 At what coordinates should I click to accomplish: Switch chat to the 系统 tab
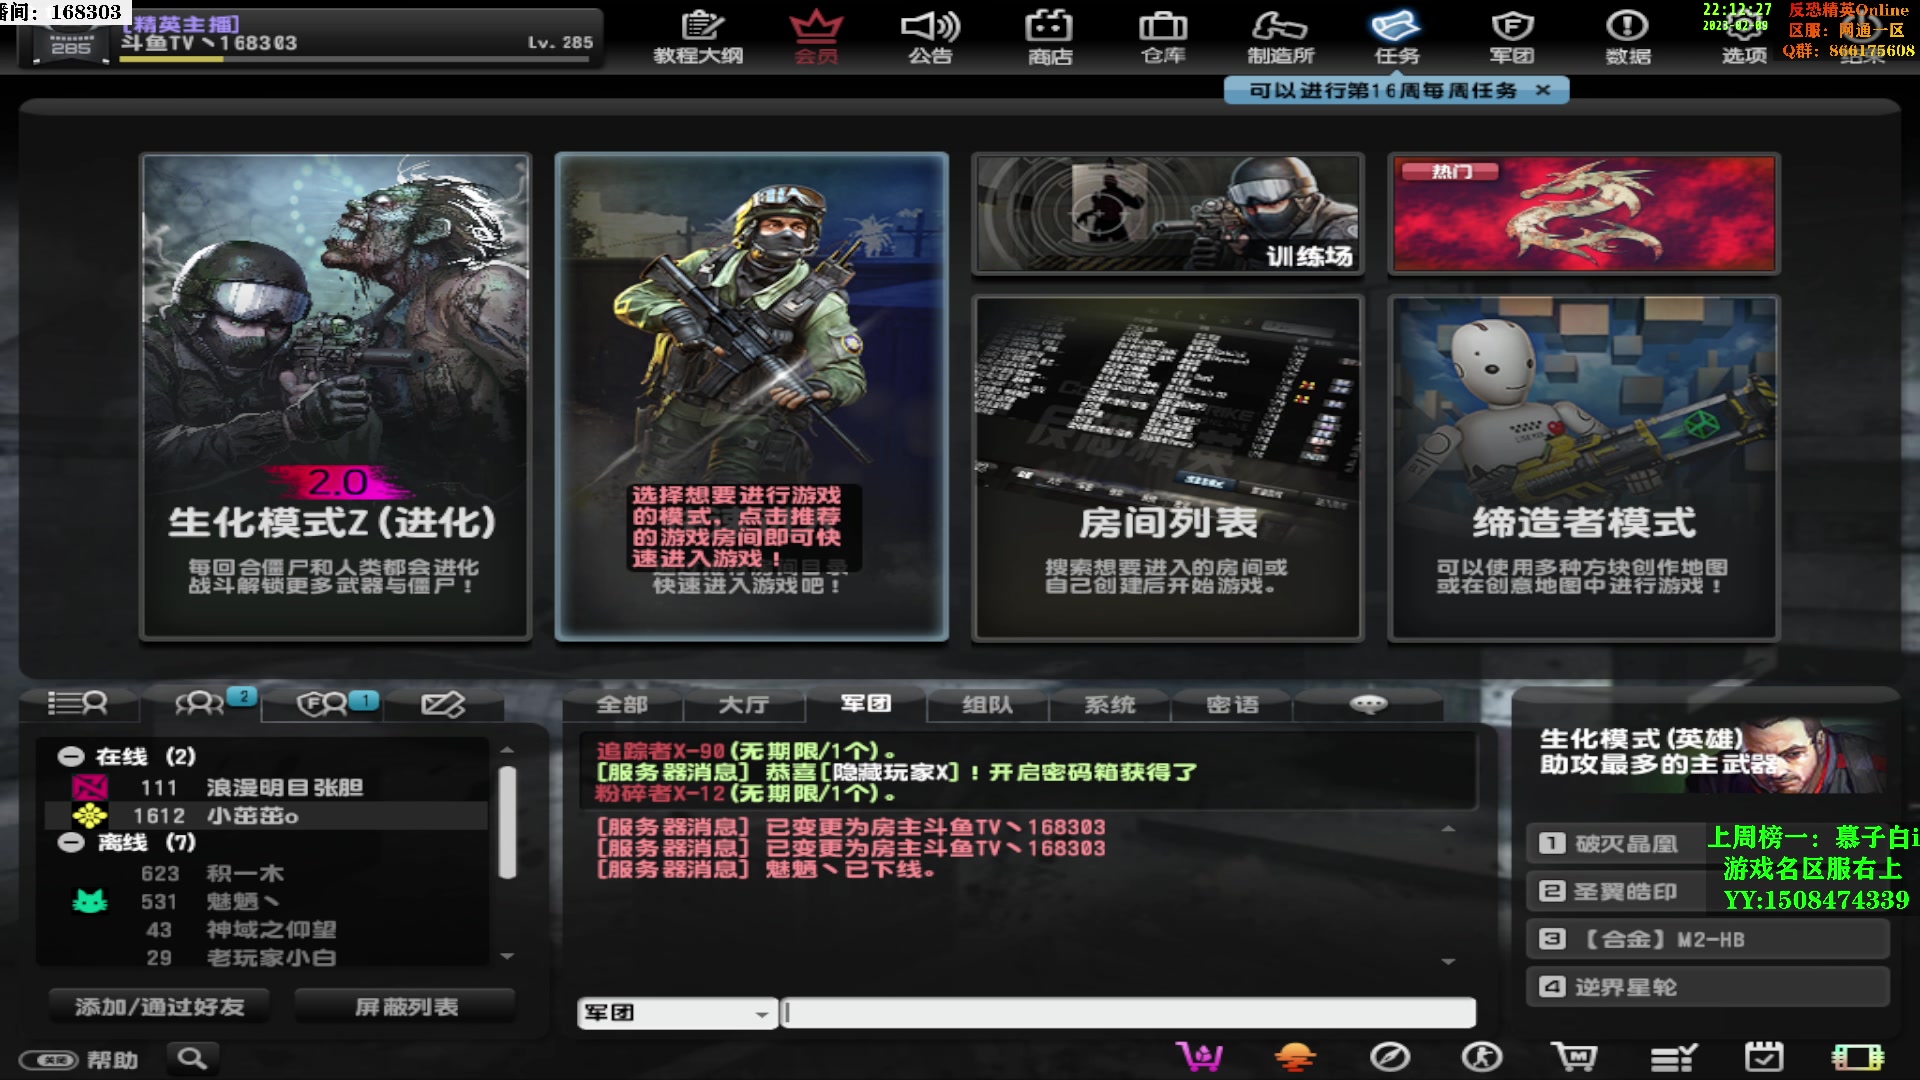point(1110,704)
